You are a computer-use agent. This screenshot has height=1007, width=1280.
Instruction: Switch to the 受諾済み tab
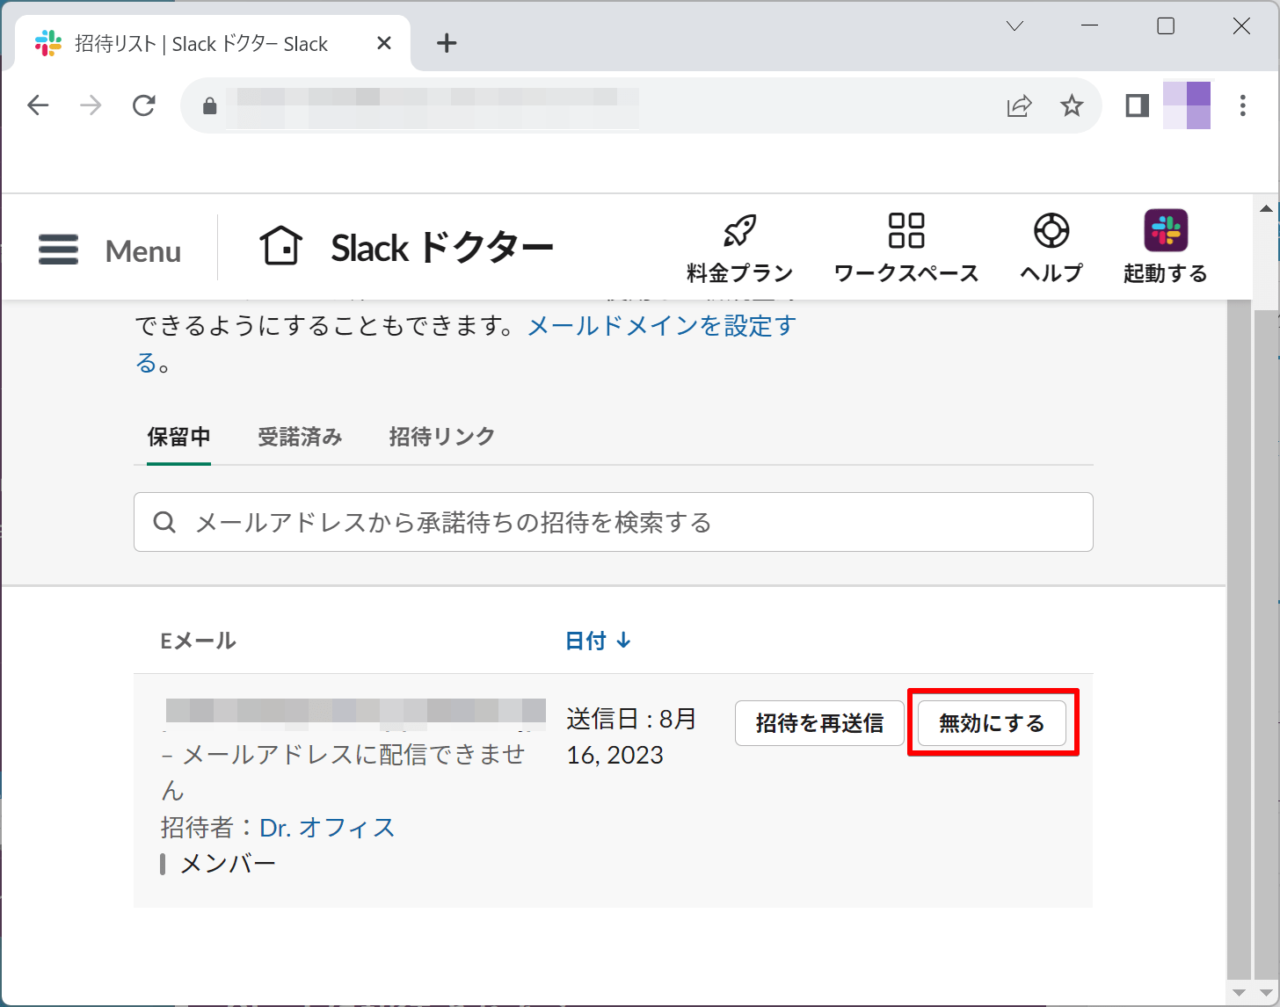300,437
